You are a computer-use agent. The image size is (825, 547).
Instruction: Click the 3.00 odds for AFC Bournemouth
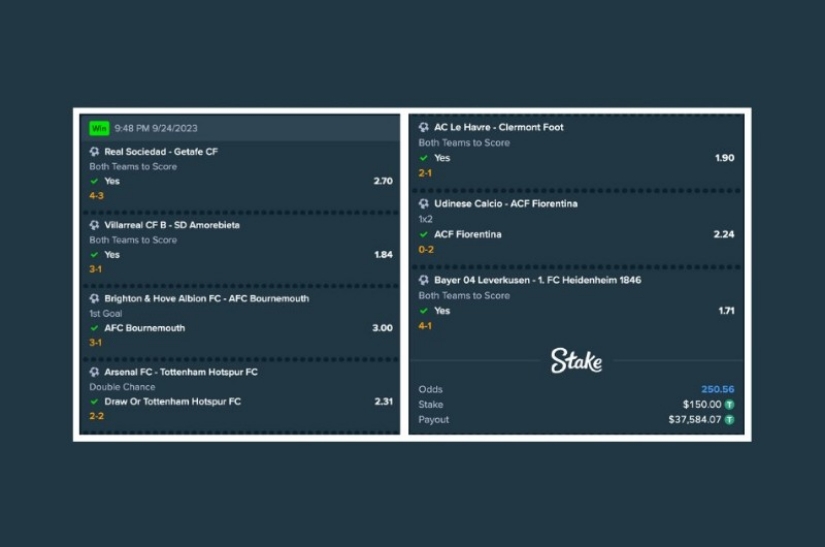point(383,328)
